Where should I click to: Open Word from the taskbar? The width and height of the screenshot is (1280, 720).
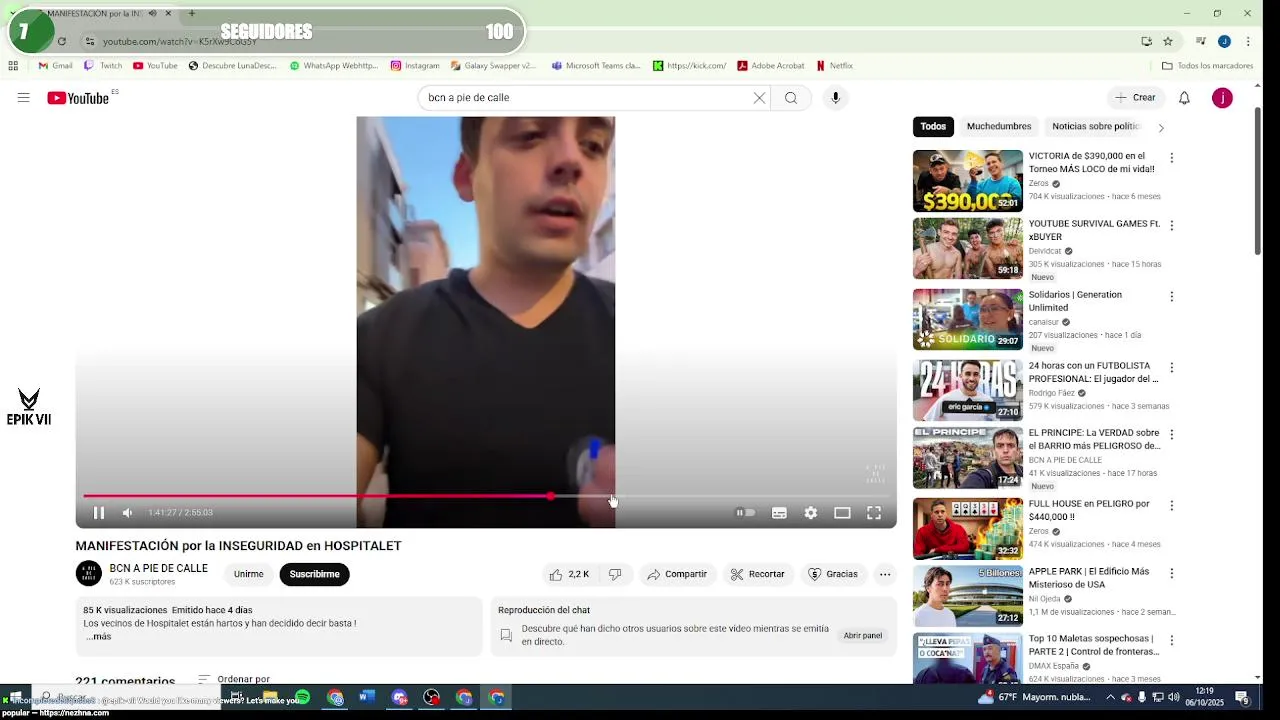pyautogui.click(x=366, y=697)
